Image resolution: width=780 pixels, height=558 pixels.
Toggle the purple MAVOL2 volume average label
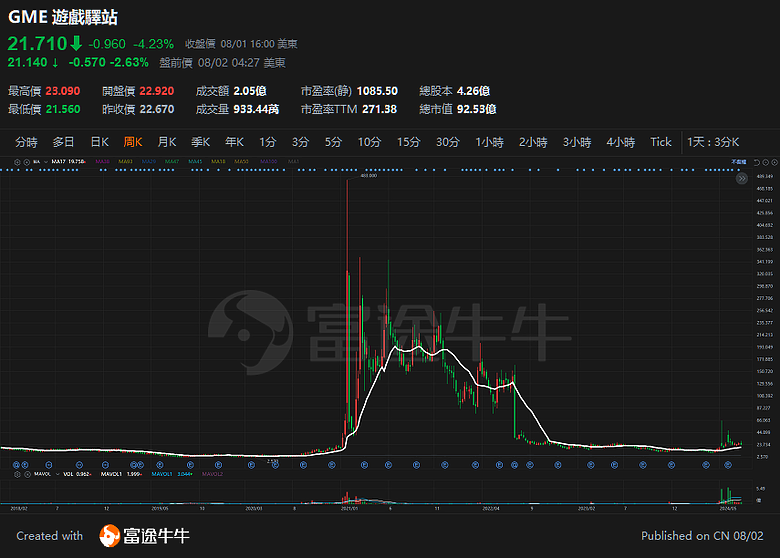click(212, 474)
